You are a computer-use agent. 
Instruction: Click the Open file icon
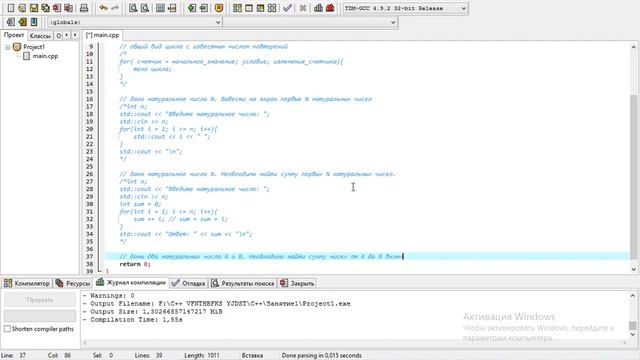(22, 8)
